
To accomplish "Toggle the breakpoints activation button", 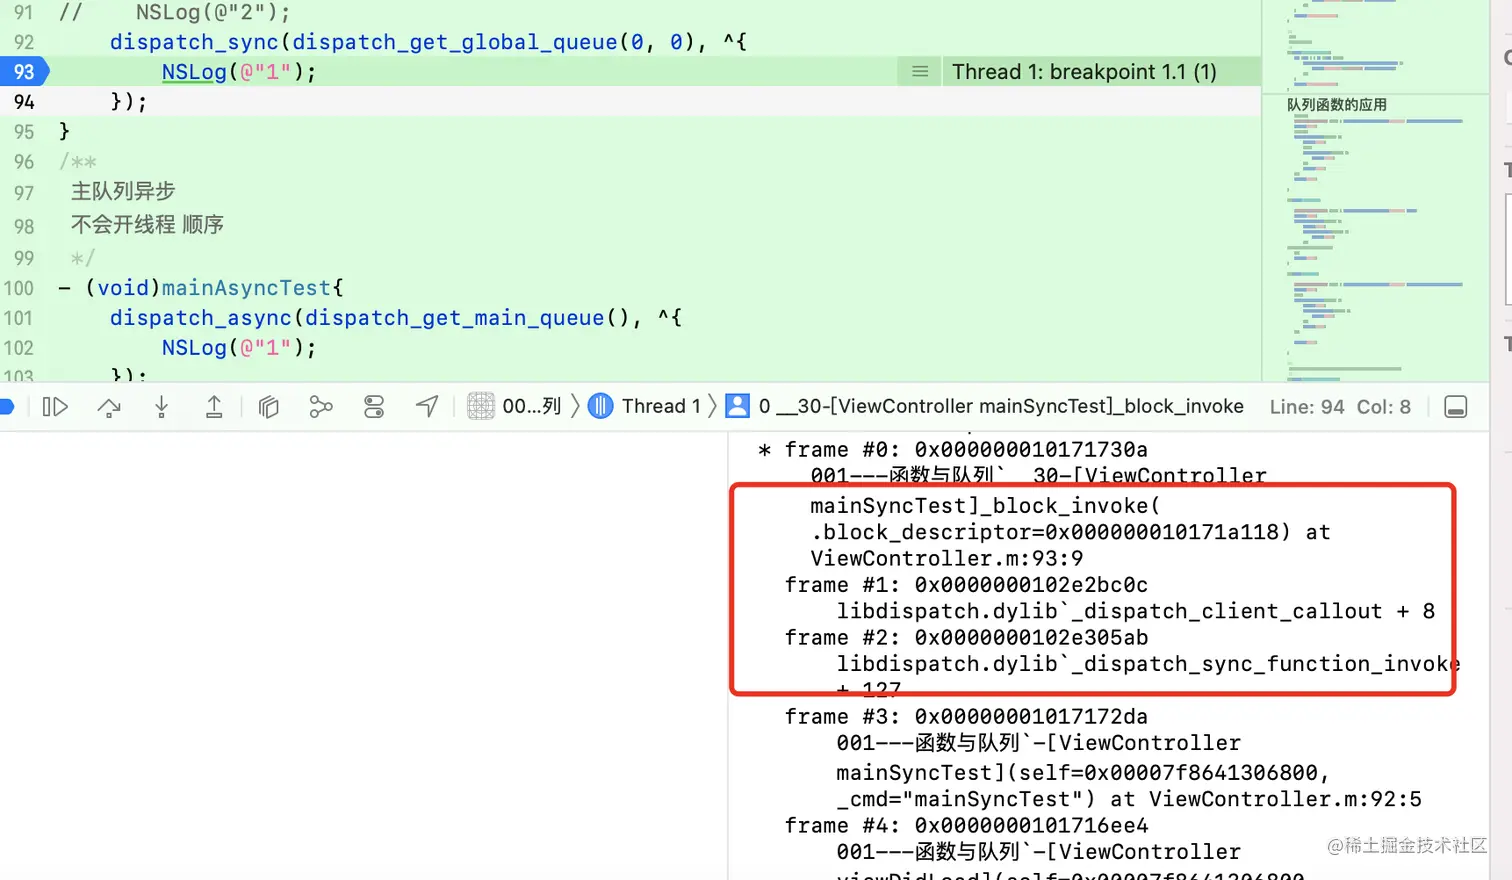I will click(x=5, y=406).
